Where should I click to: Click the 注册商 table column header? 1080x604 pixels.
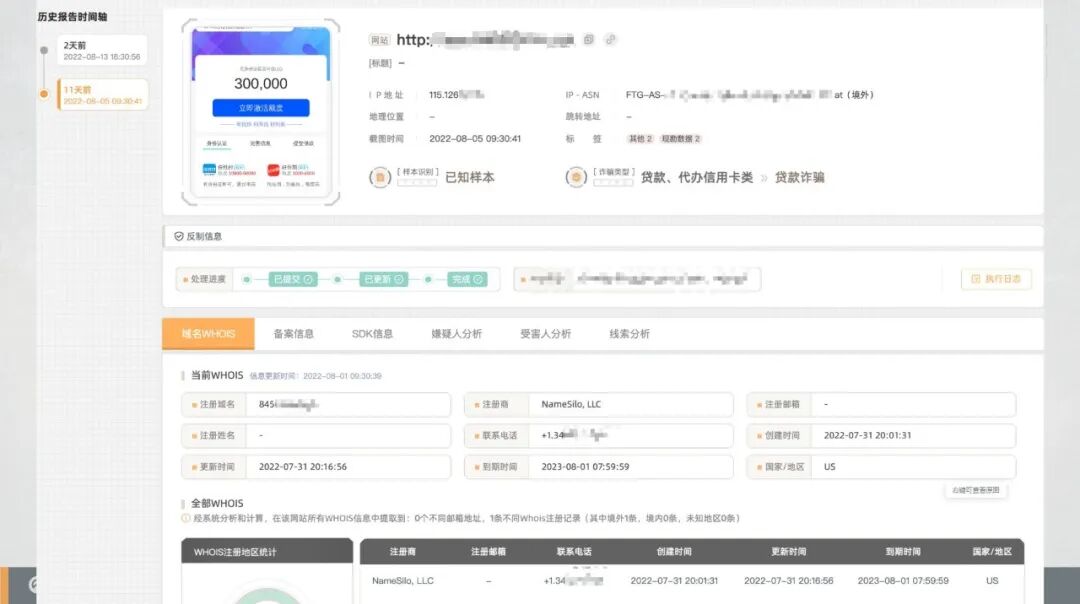[x=402, y=552]
